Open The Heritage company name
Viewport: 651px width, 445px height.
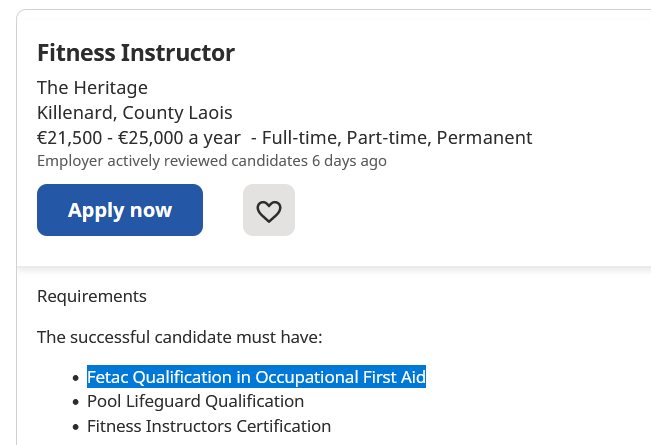(x=92, y=87)
